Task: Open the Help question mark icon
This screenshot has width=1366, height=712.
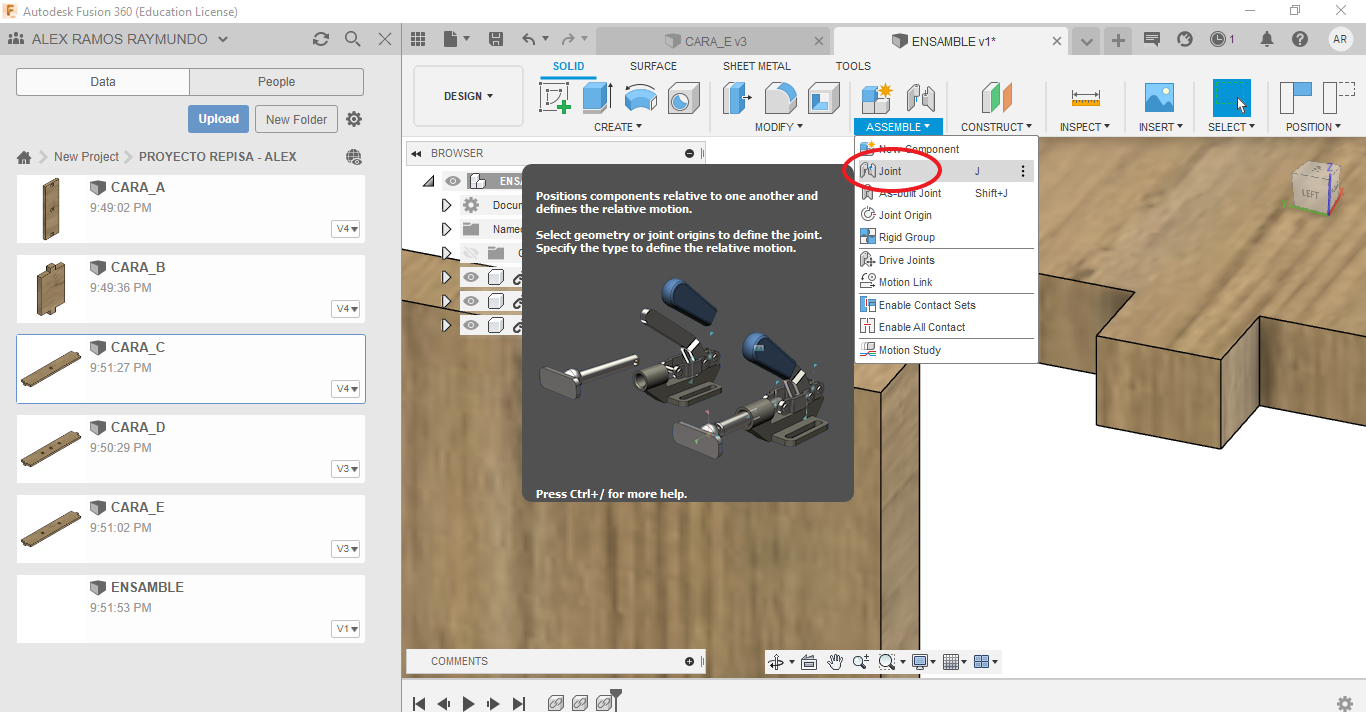Action: tap(1300, 40)
